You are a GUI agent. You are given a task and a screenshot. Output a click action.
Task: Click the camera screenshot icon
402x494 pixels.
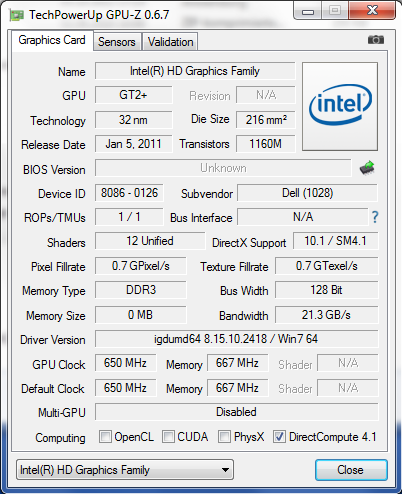point(376,40)
